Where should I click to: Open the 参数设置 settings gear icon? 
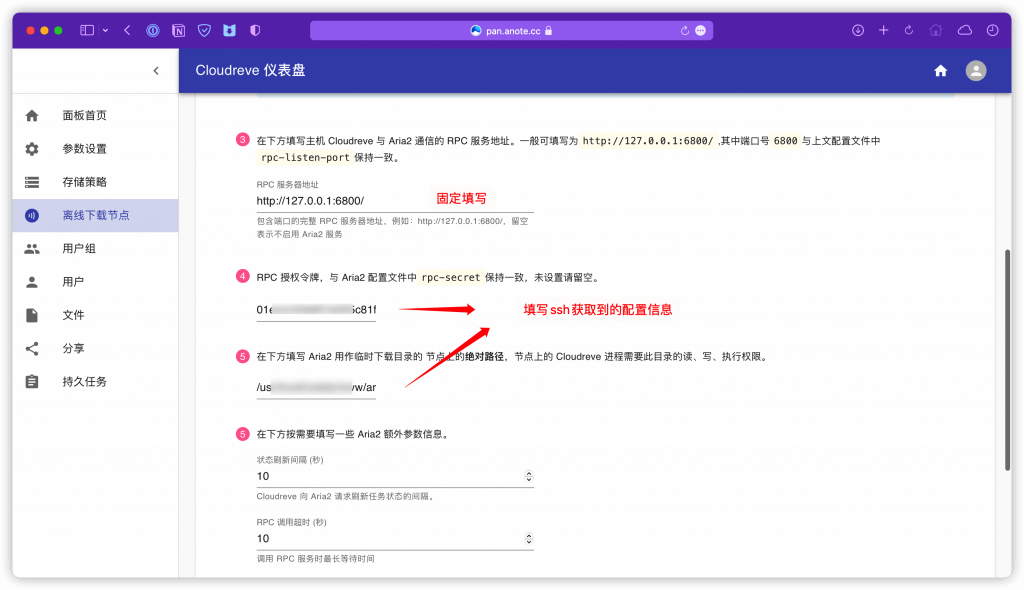pos(31,148)
